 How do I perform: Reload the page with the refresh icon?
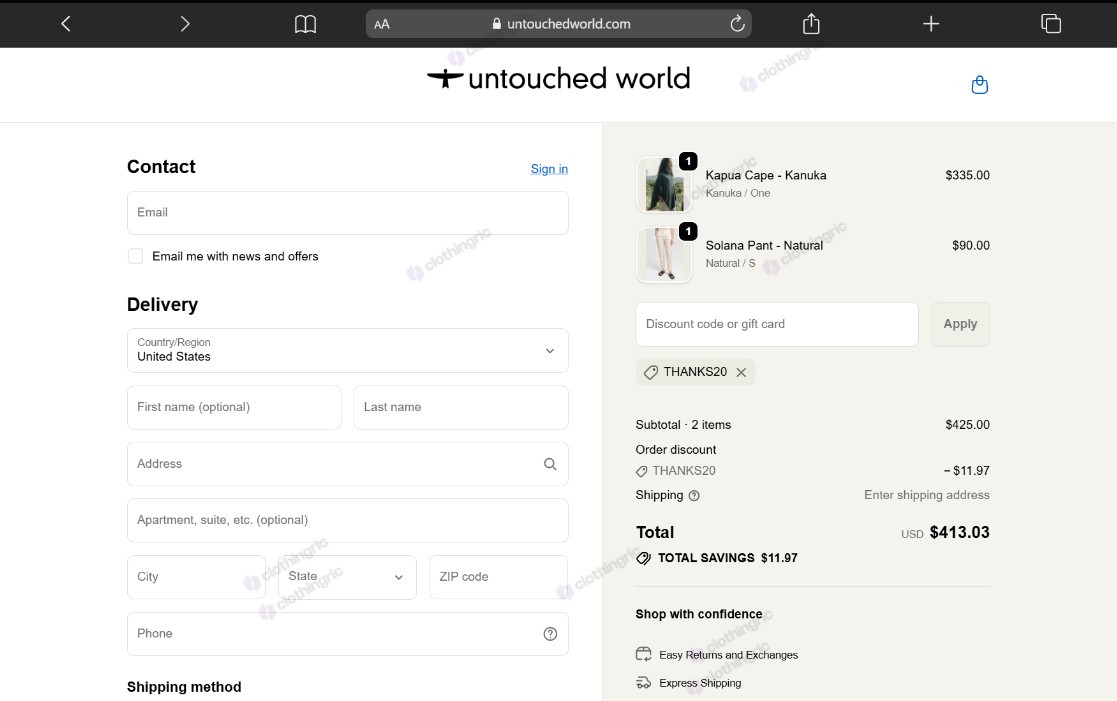tap(737, 24)
